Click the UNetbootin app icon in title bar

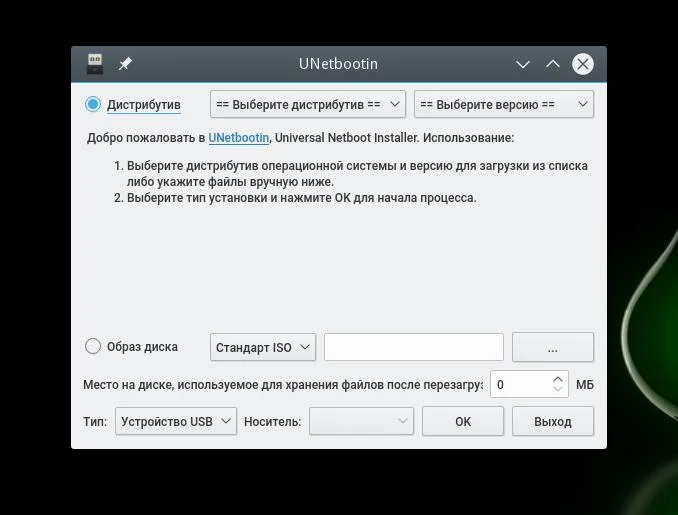point(95,64)
